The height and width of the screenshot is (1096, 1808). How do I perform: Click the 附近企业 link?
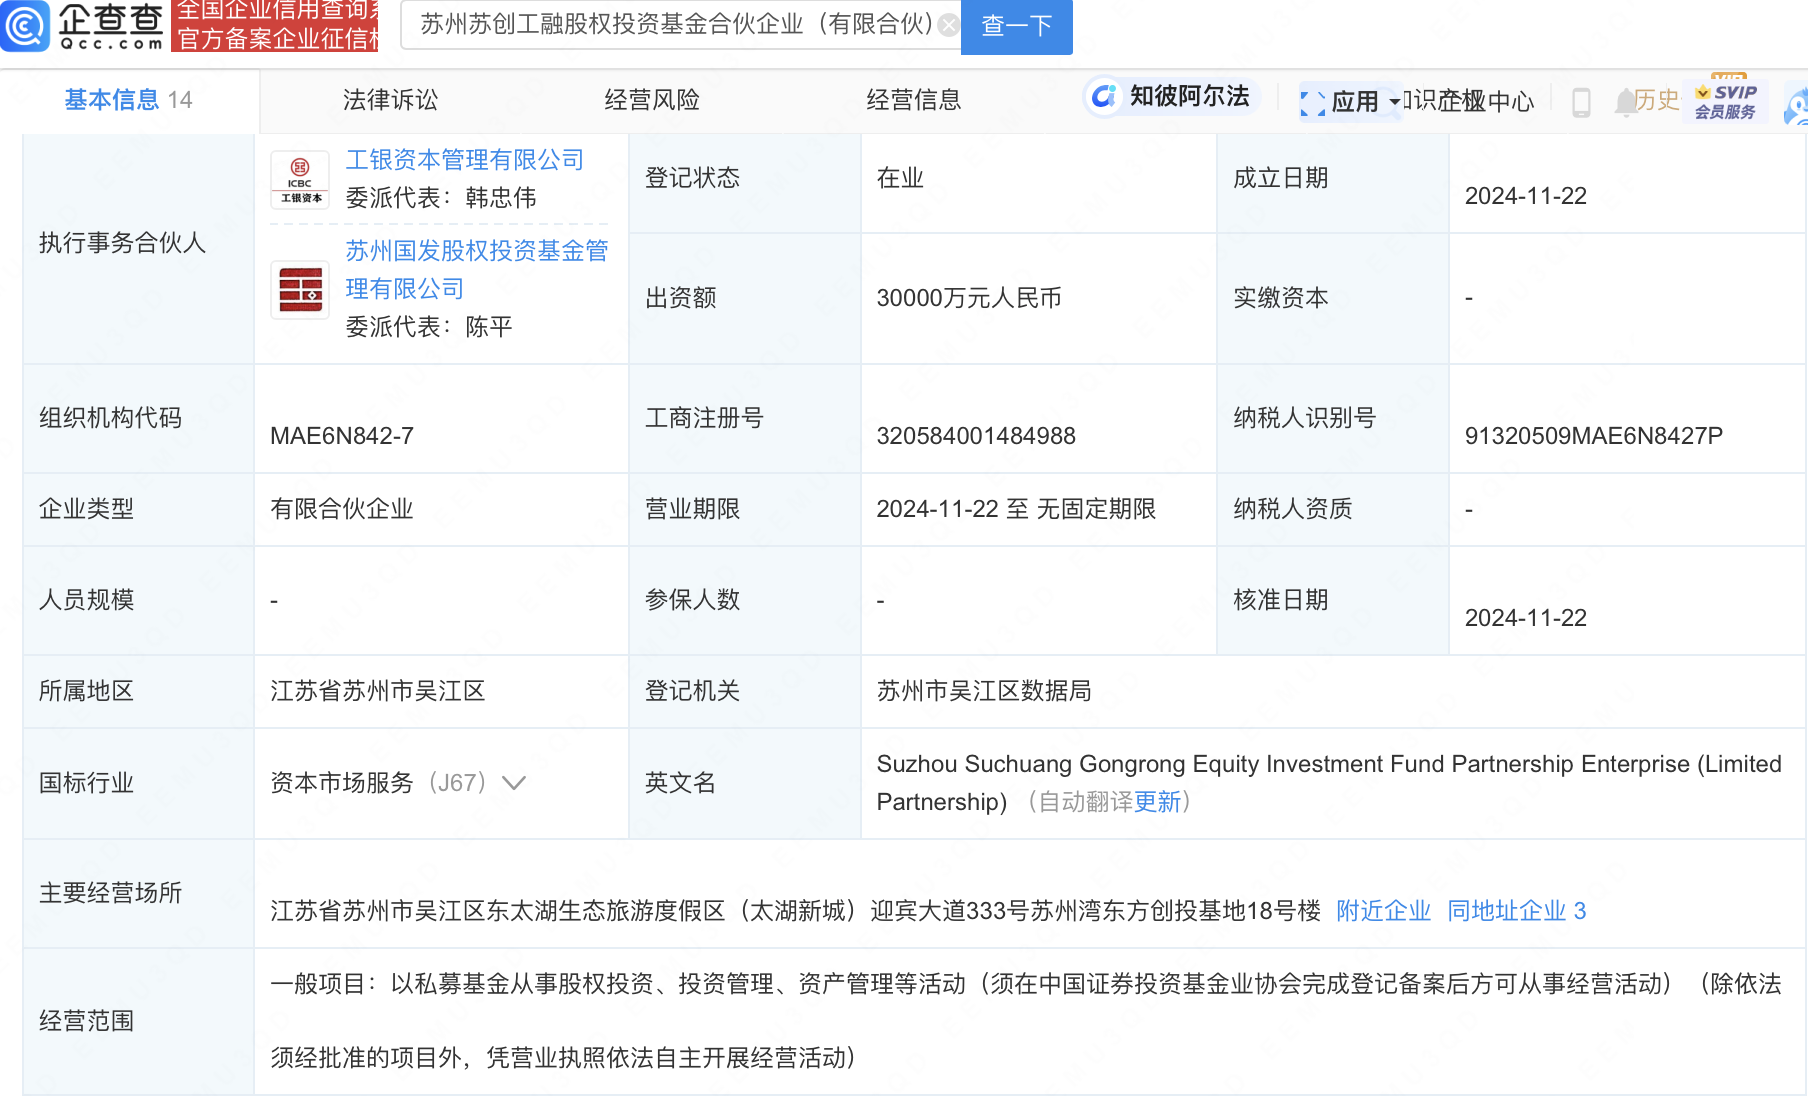(x=1383, y=911)
